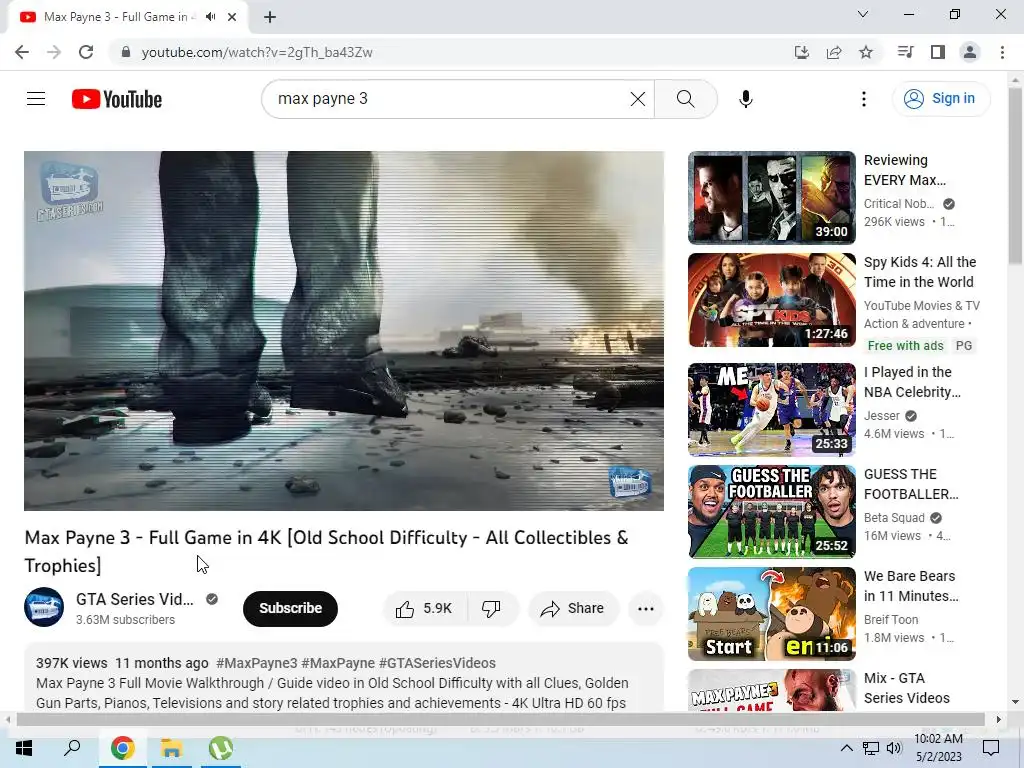The width and height of the screenshot is (1024, 768).
Task: Reload the page
Action: click(86, 52)
